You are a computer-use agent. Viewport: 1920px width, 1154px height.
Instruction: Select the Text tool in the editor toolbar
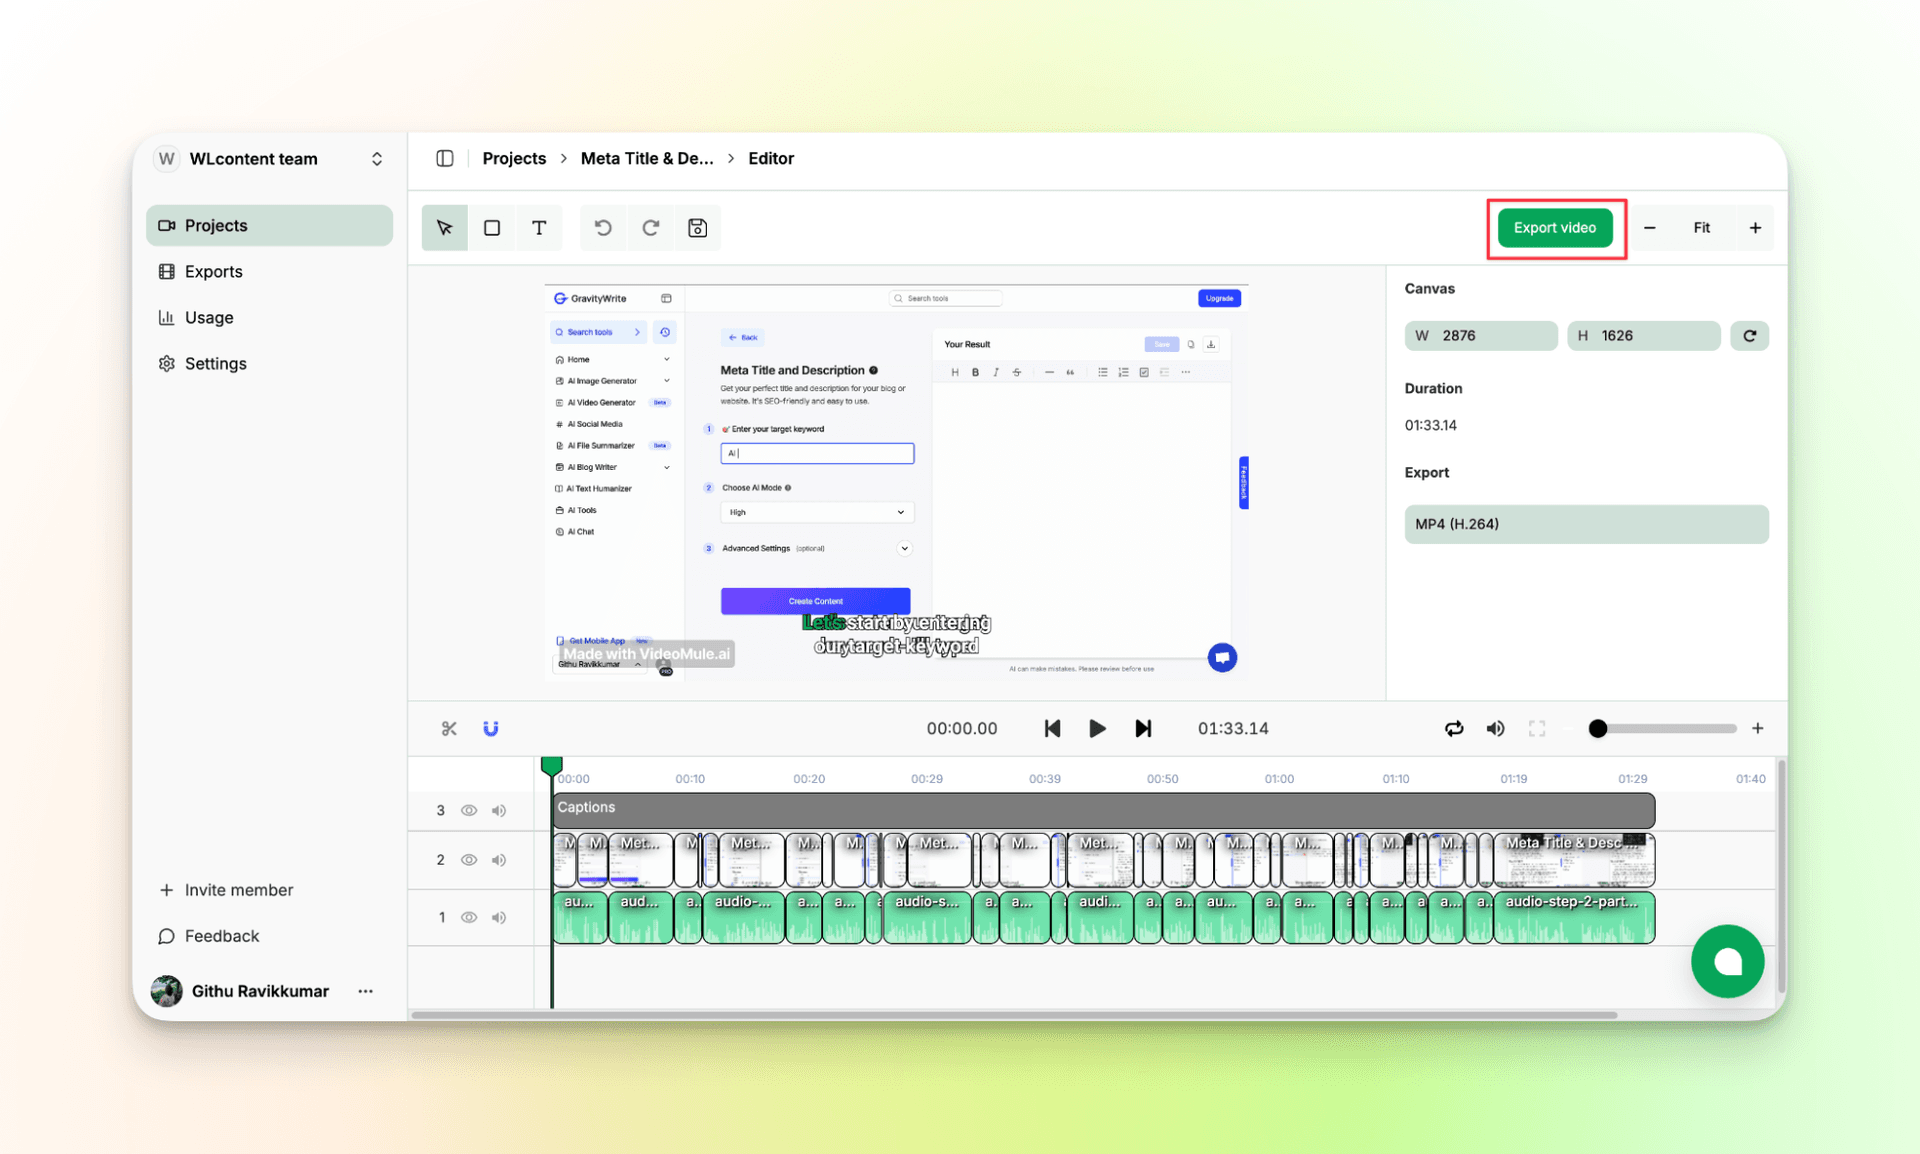pyautogui.click(x=539, y=227)
